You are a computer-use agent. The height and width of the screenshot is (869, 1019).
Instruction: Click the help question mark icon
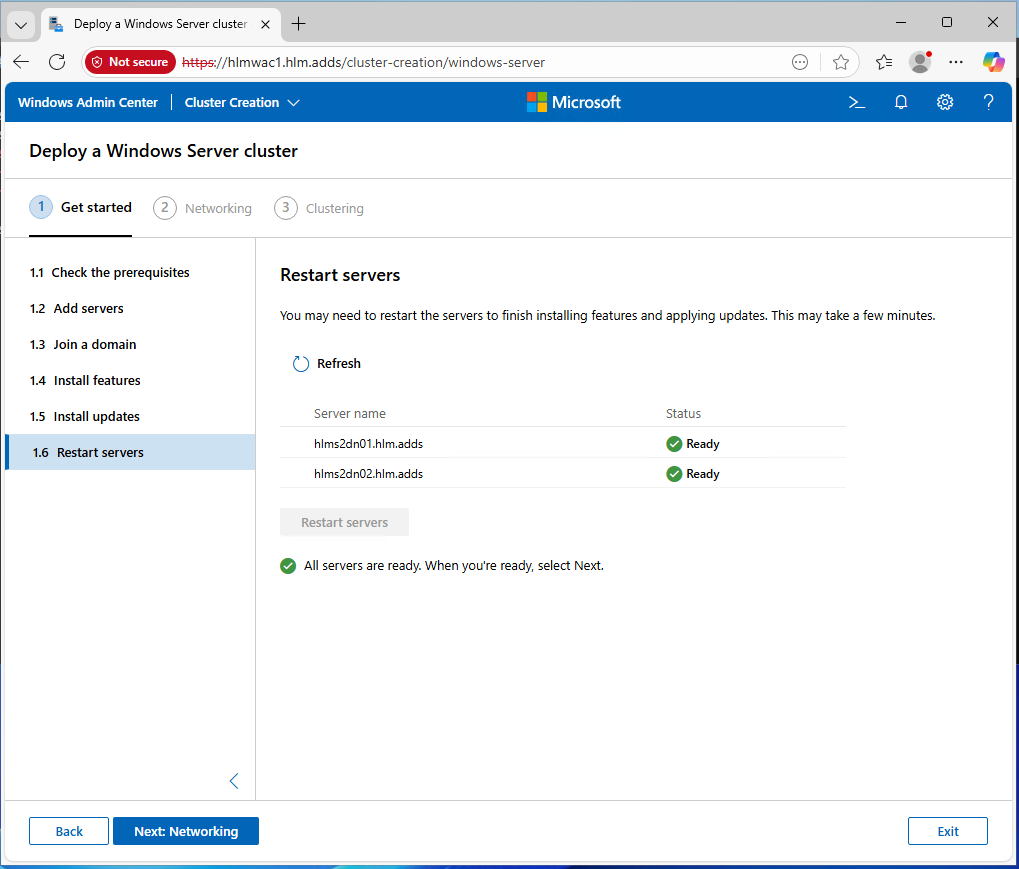(988, 102)
